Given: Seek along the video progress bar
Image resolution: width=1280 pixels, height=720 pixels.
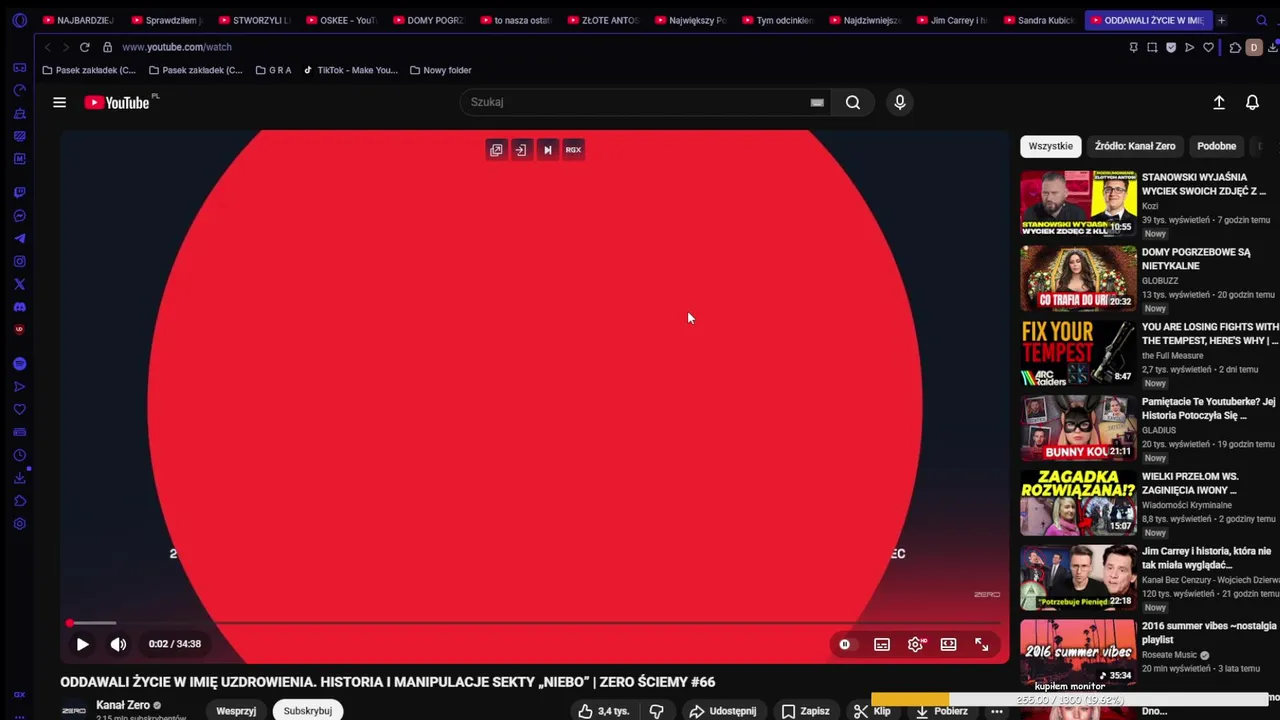Looking at the screenshot, I should tap(535, 623).
